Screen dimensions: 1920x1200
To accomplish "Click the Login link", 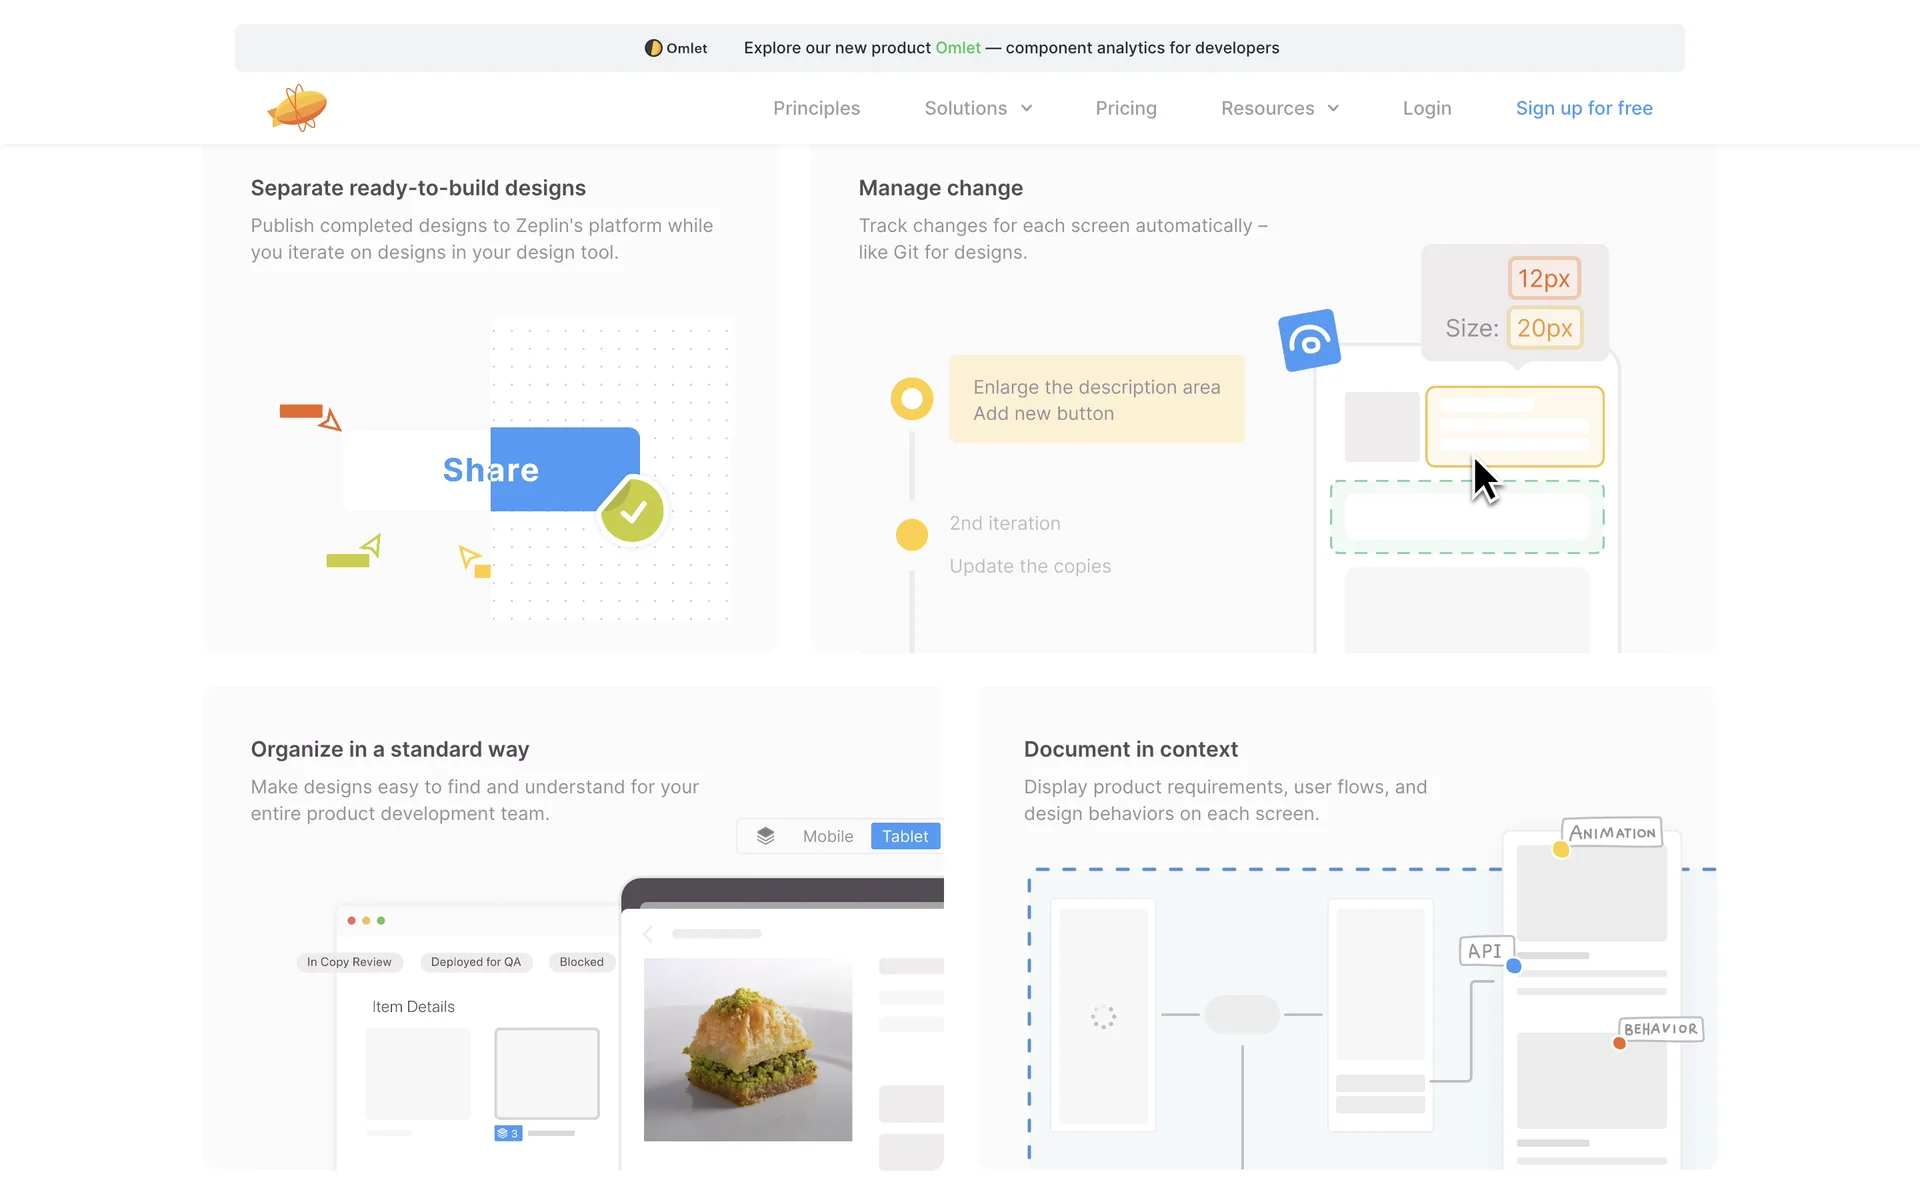I will click(x=1427, y=108).
